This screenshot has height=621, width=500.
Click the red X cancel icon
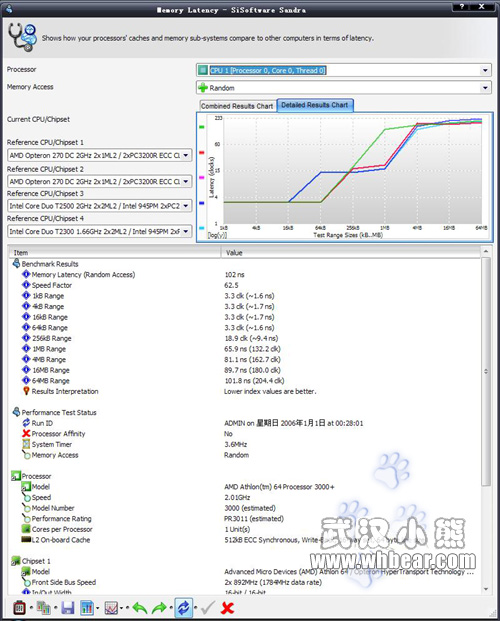tap(227, 608)
